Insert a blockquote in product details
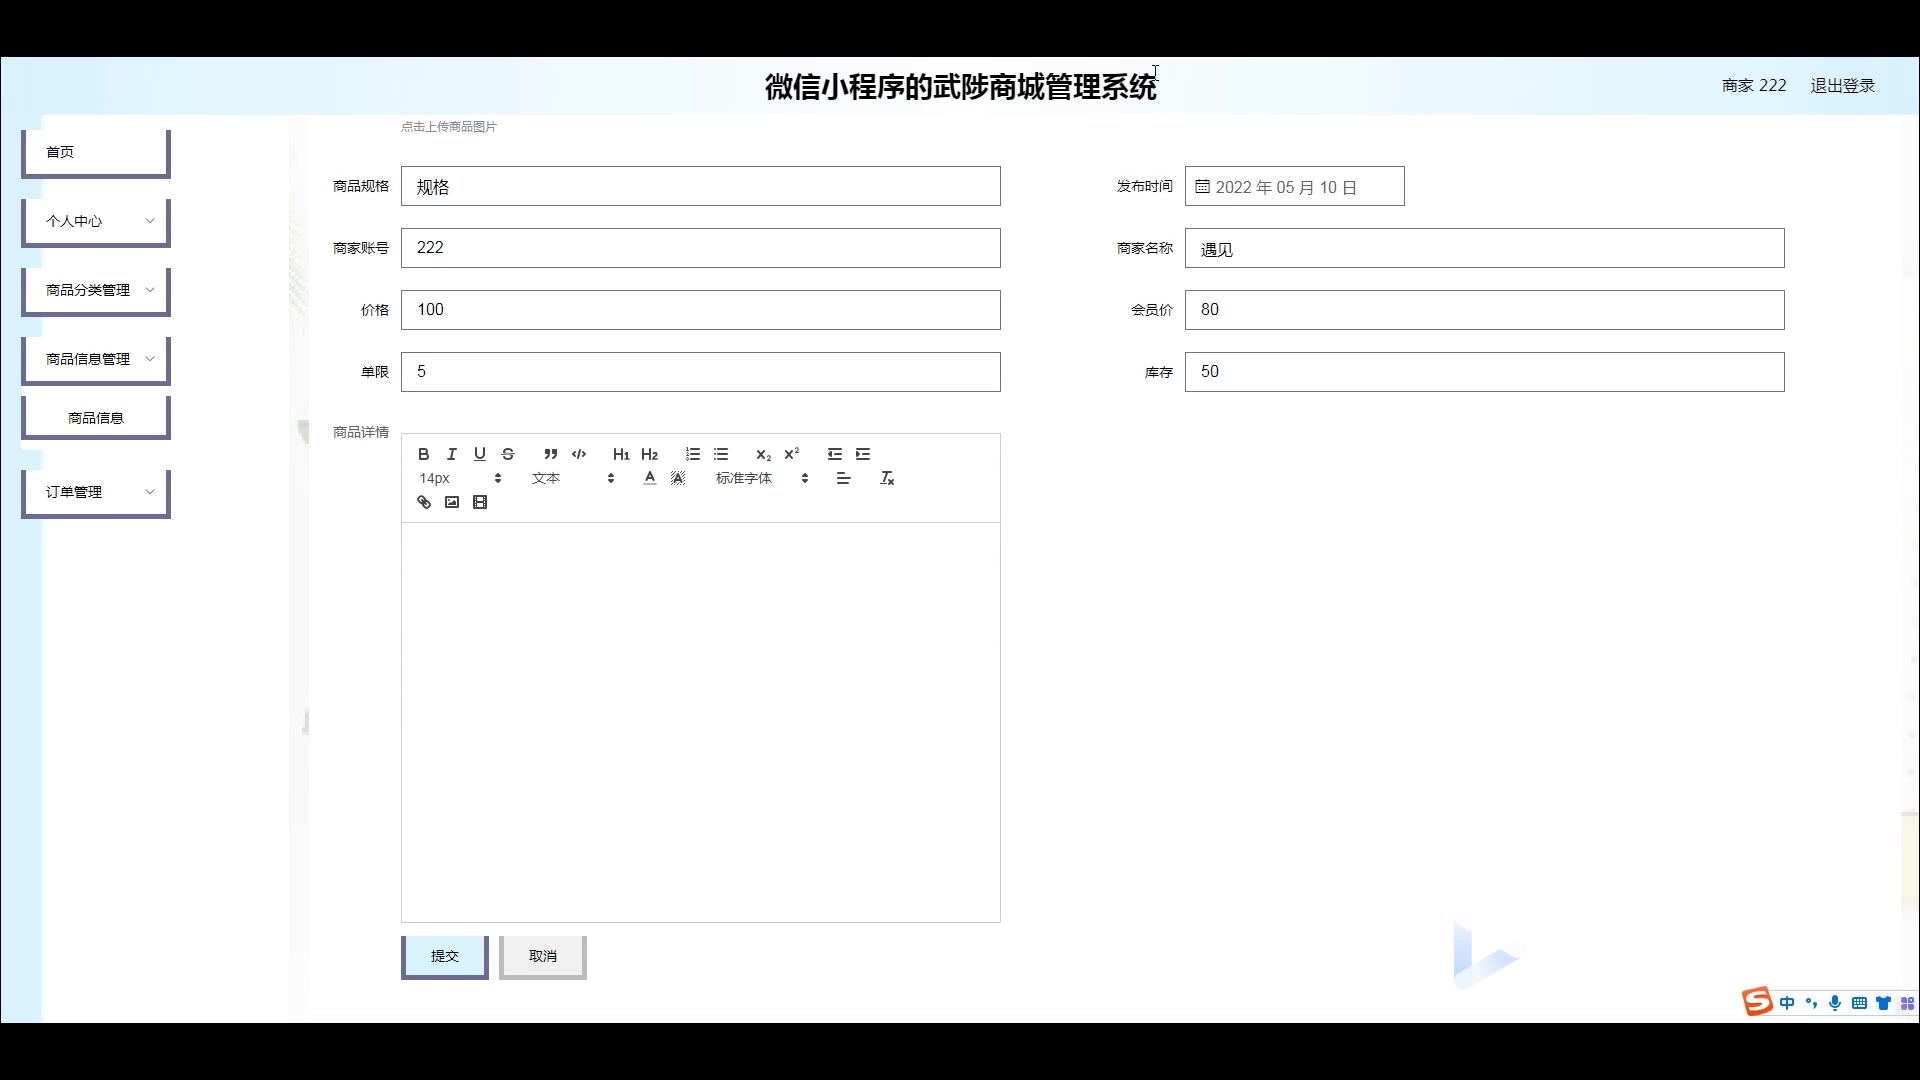 [550, 454]
